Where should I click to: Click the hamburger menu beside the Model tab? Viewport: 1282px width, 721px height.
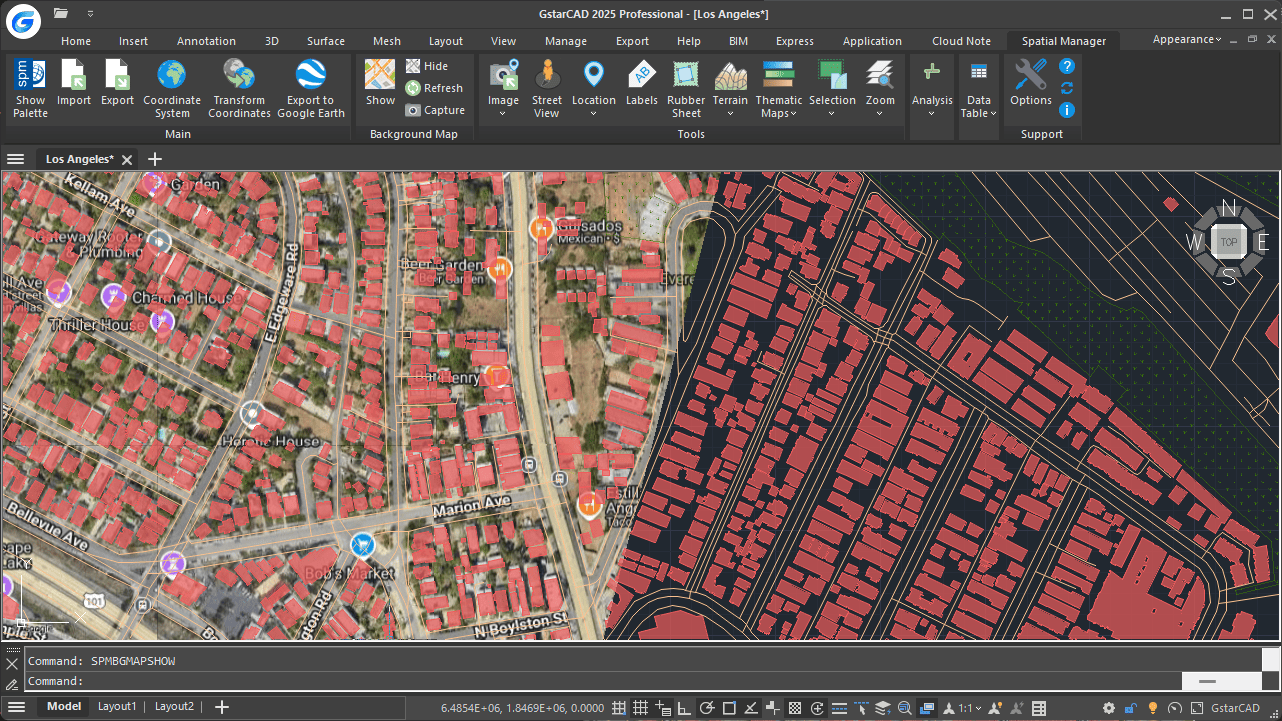pos(16,707)
